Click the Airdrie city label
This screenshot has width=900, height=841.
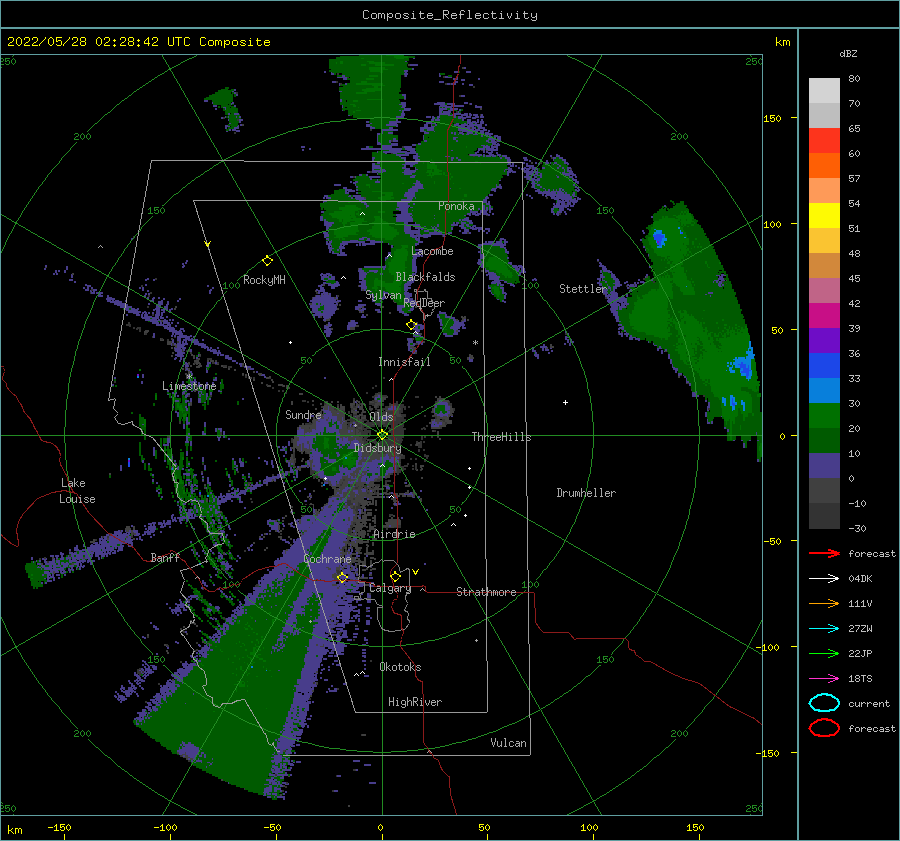point(394,534)
